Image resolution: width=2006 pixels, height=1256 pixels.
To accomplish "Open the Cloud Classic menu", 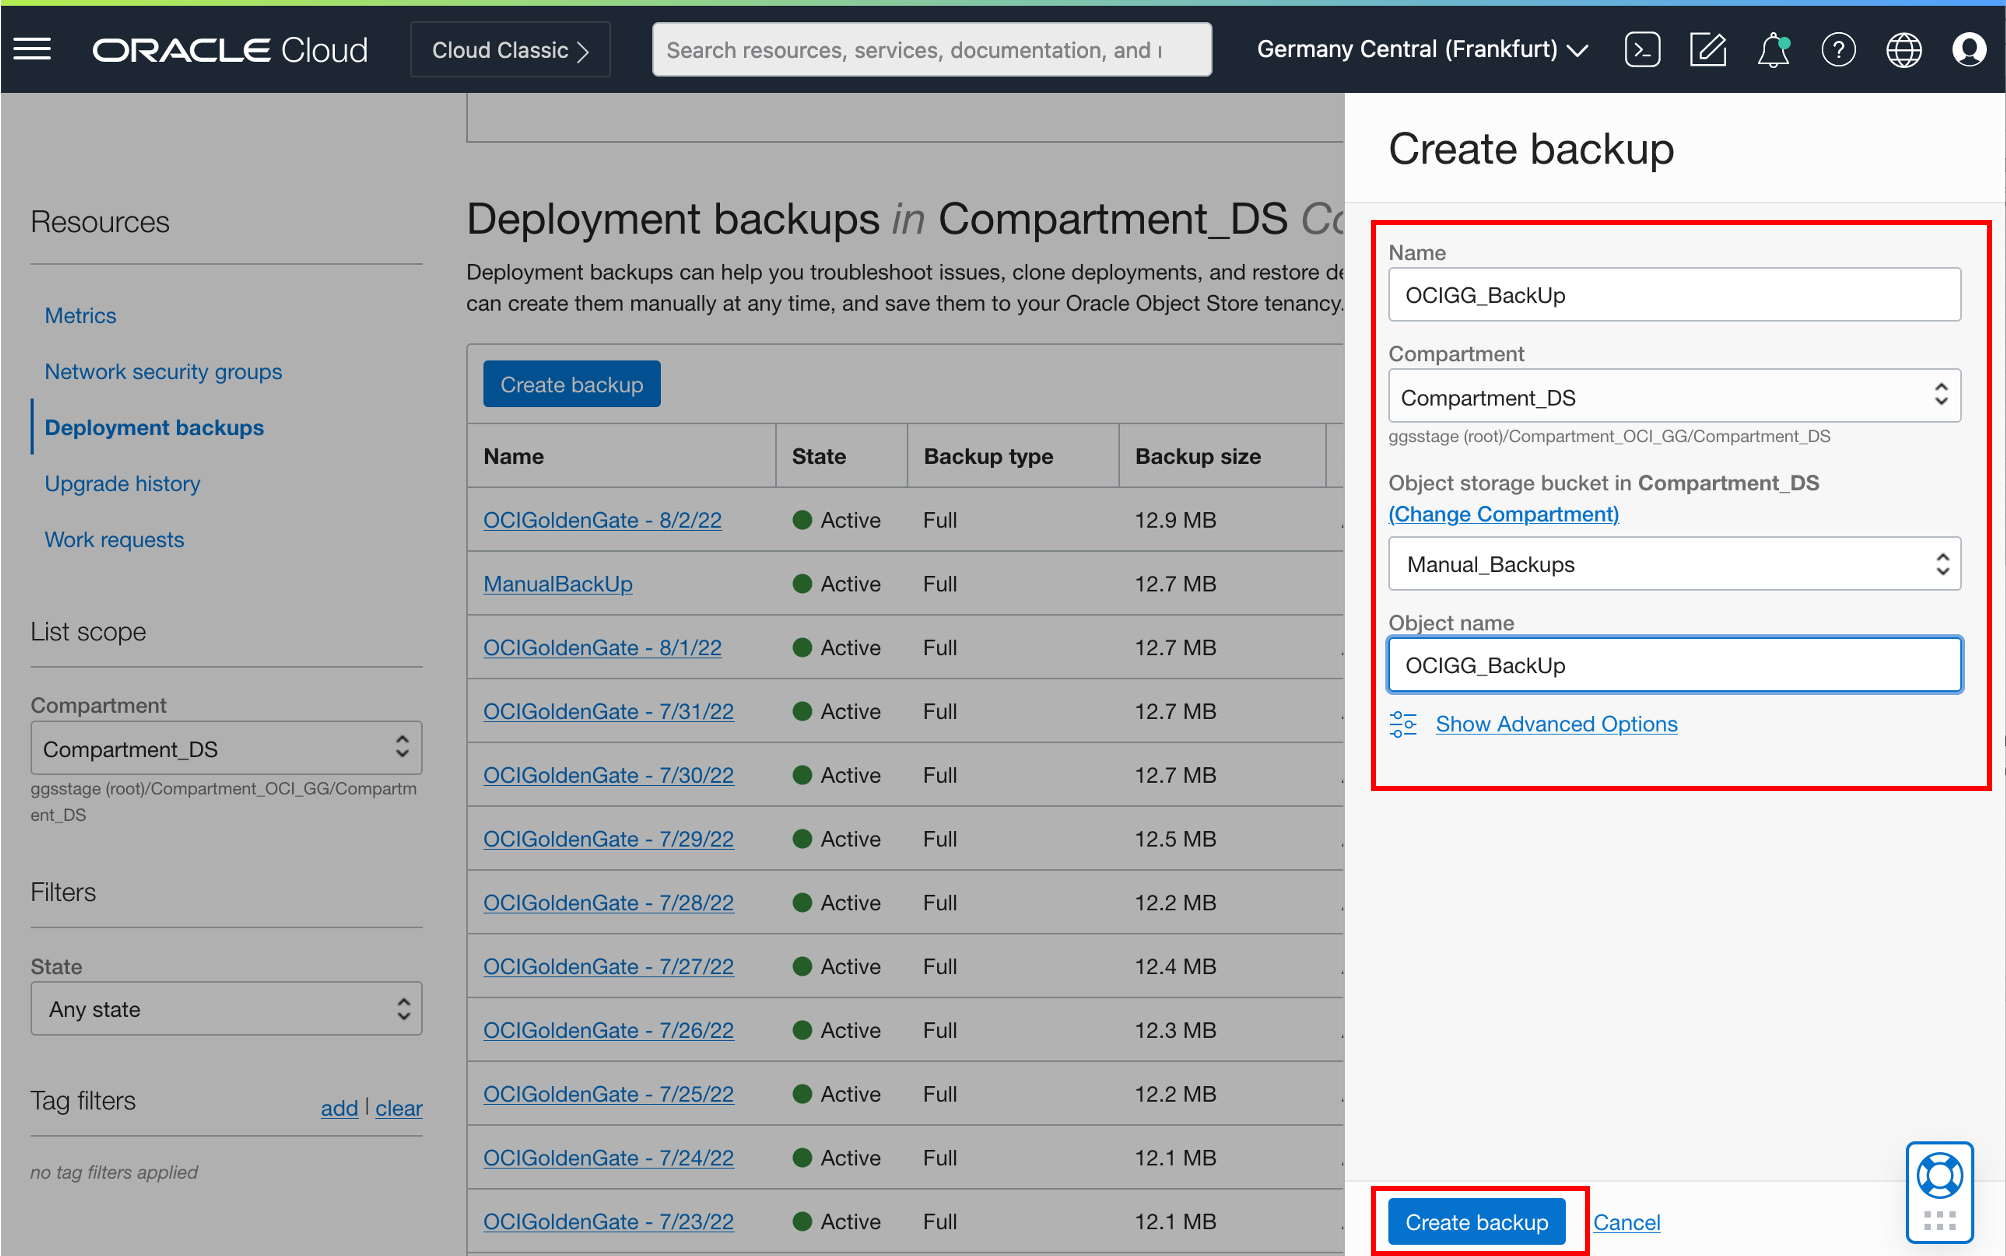I will (x=509, y=48).
